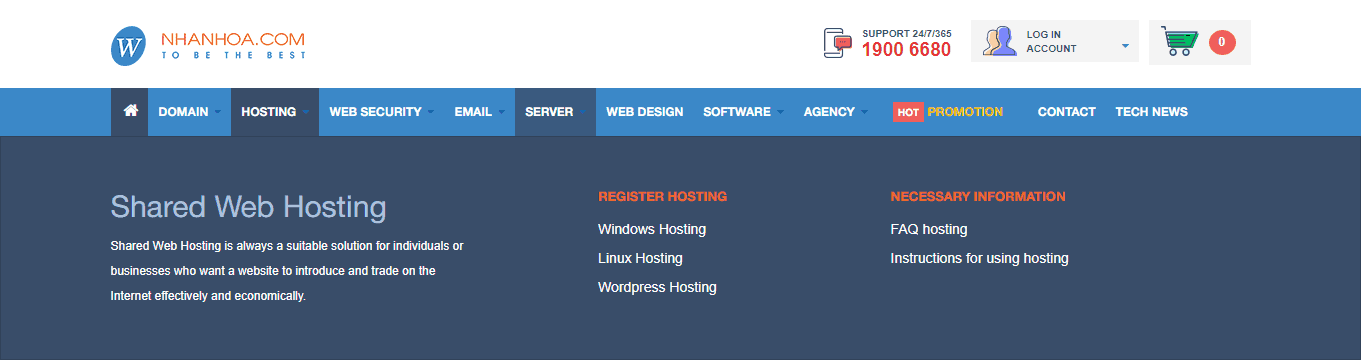Open the HOSTING menu item
The height and width of the screenshot is (360, 1361).
(x=269, y=112)
